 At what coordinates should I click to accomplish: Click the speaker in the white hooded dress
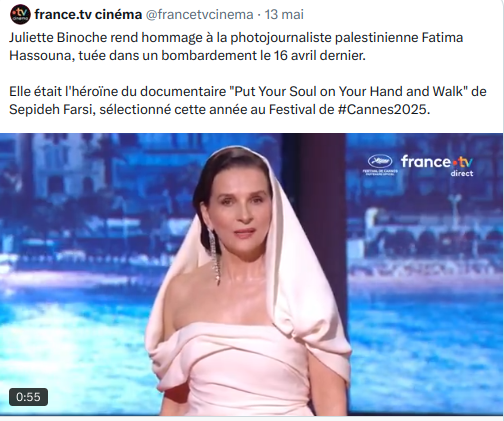[248, 280]
